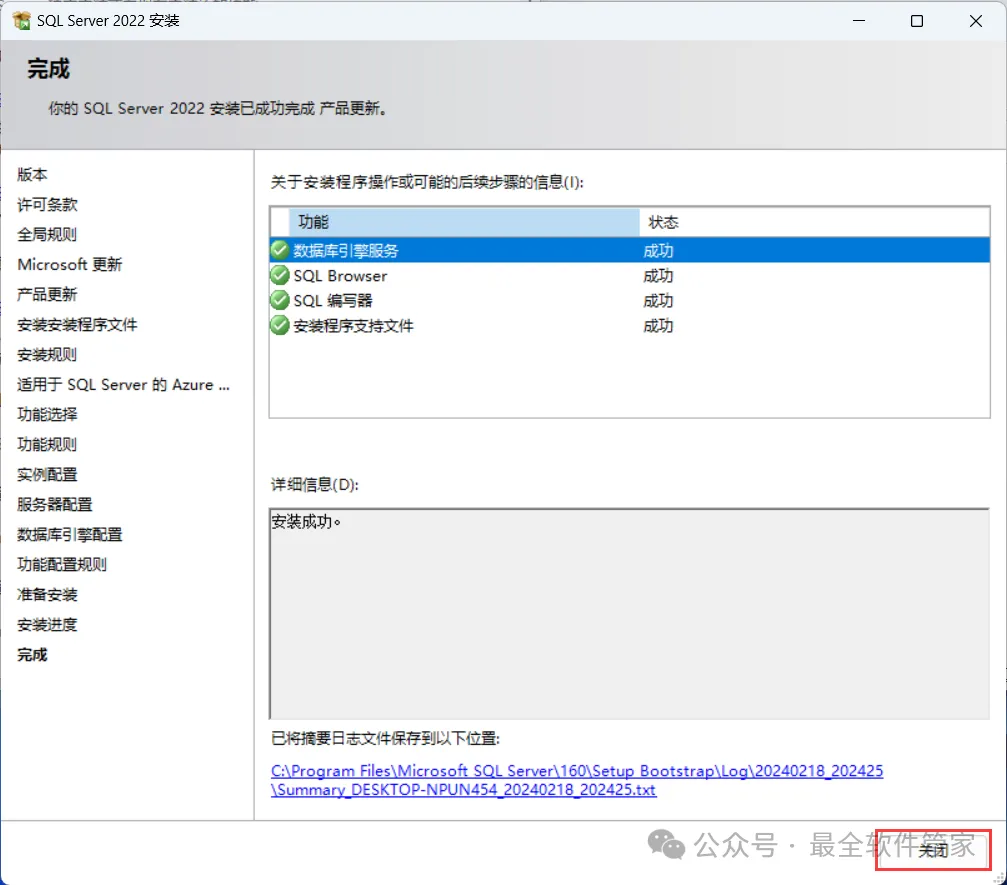Select the SQL 编写器 row
Viewport: 1007px width, 885px height.
pyautogui.click(x=629, y=300)
